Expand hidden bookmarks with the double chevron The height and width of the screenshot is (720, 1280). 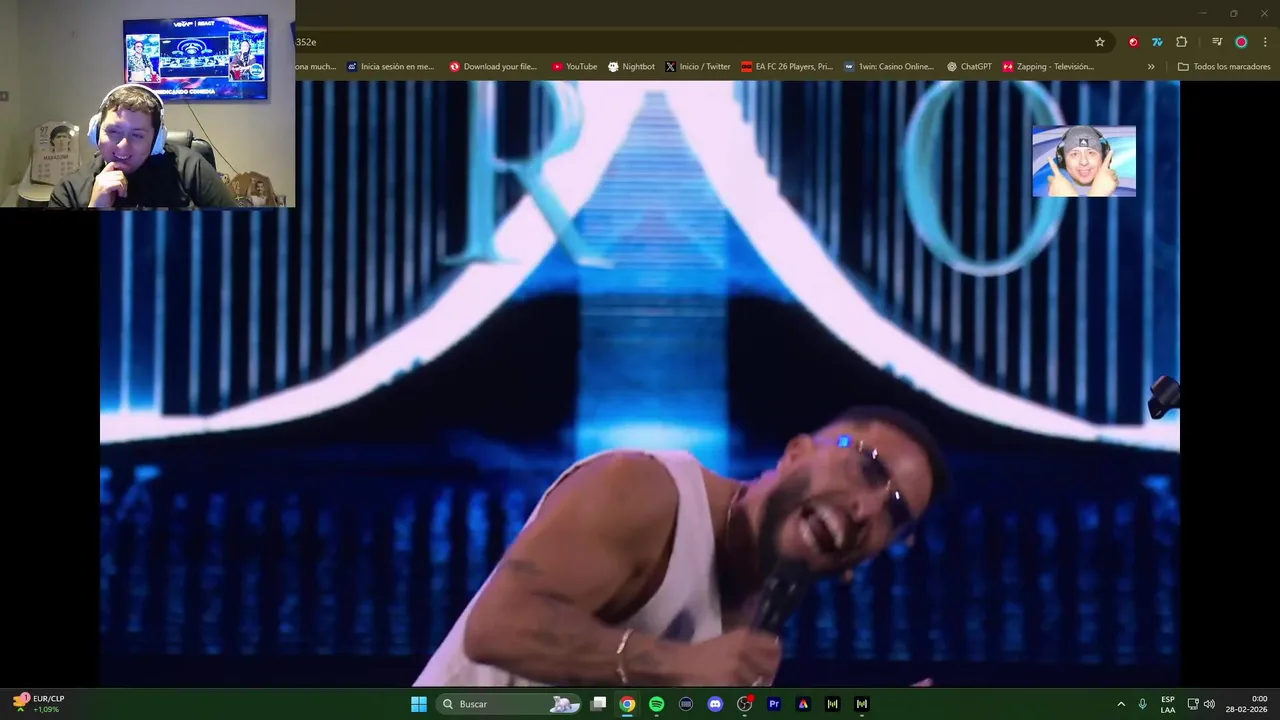point(1151,67)
